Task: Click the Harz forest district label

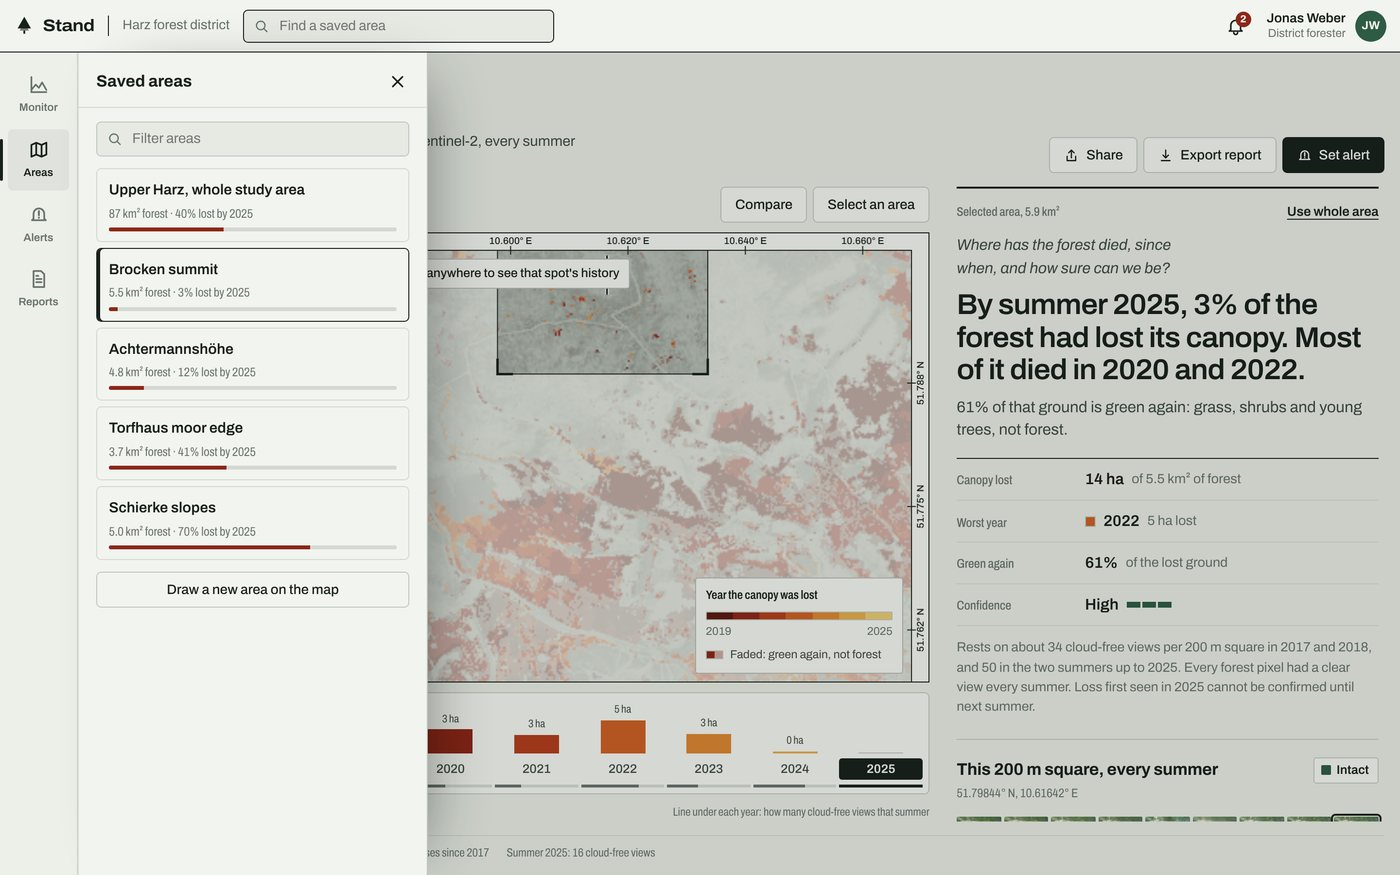Action: 176,25
